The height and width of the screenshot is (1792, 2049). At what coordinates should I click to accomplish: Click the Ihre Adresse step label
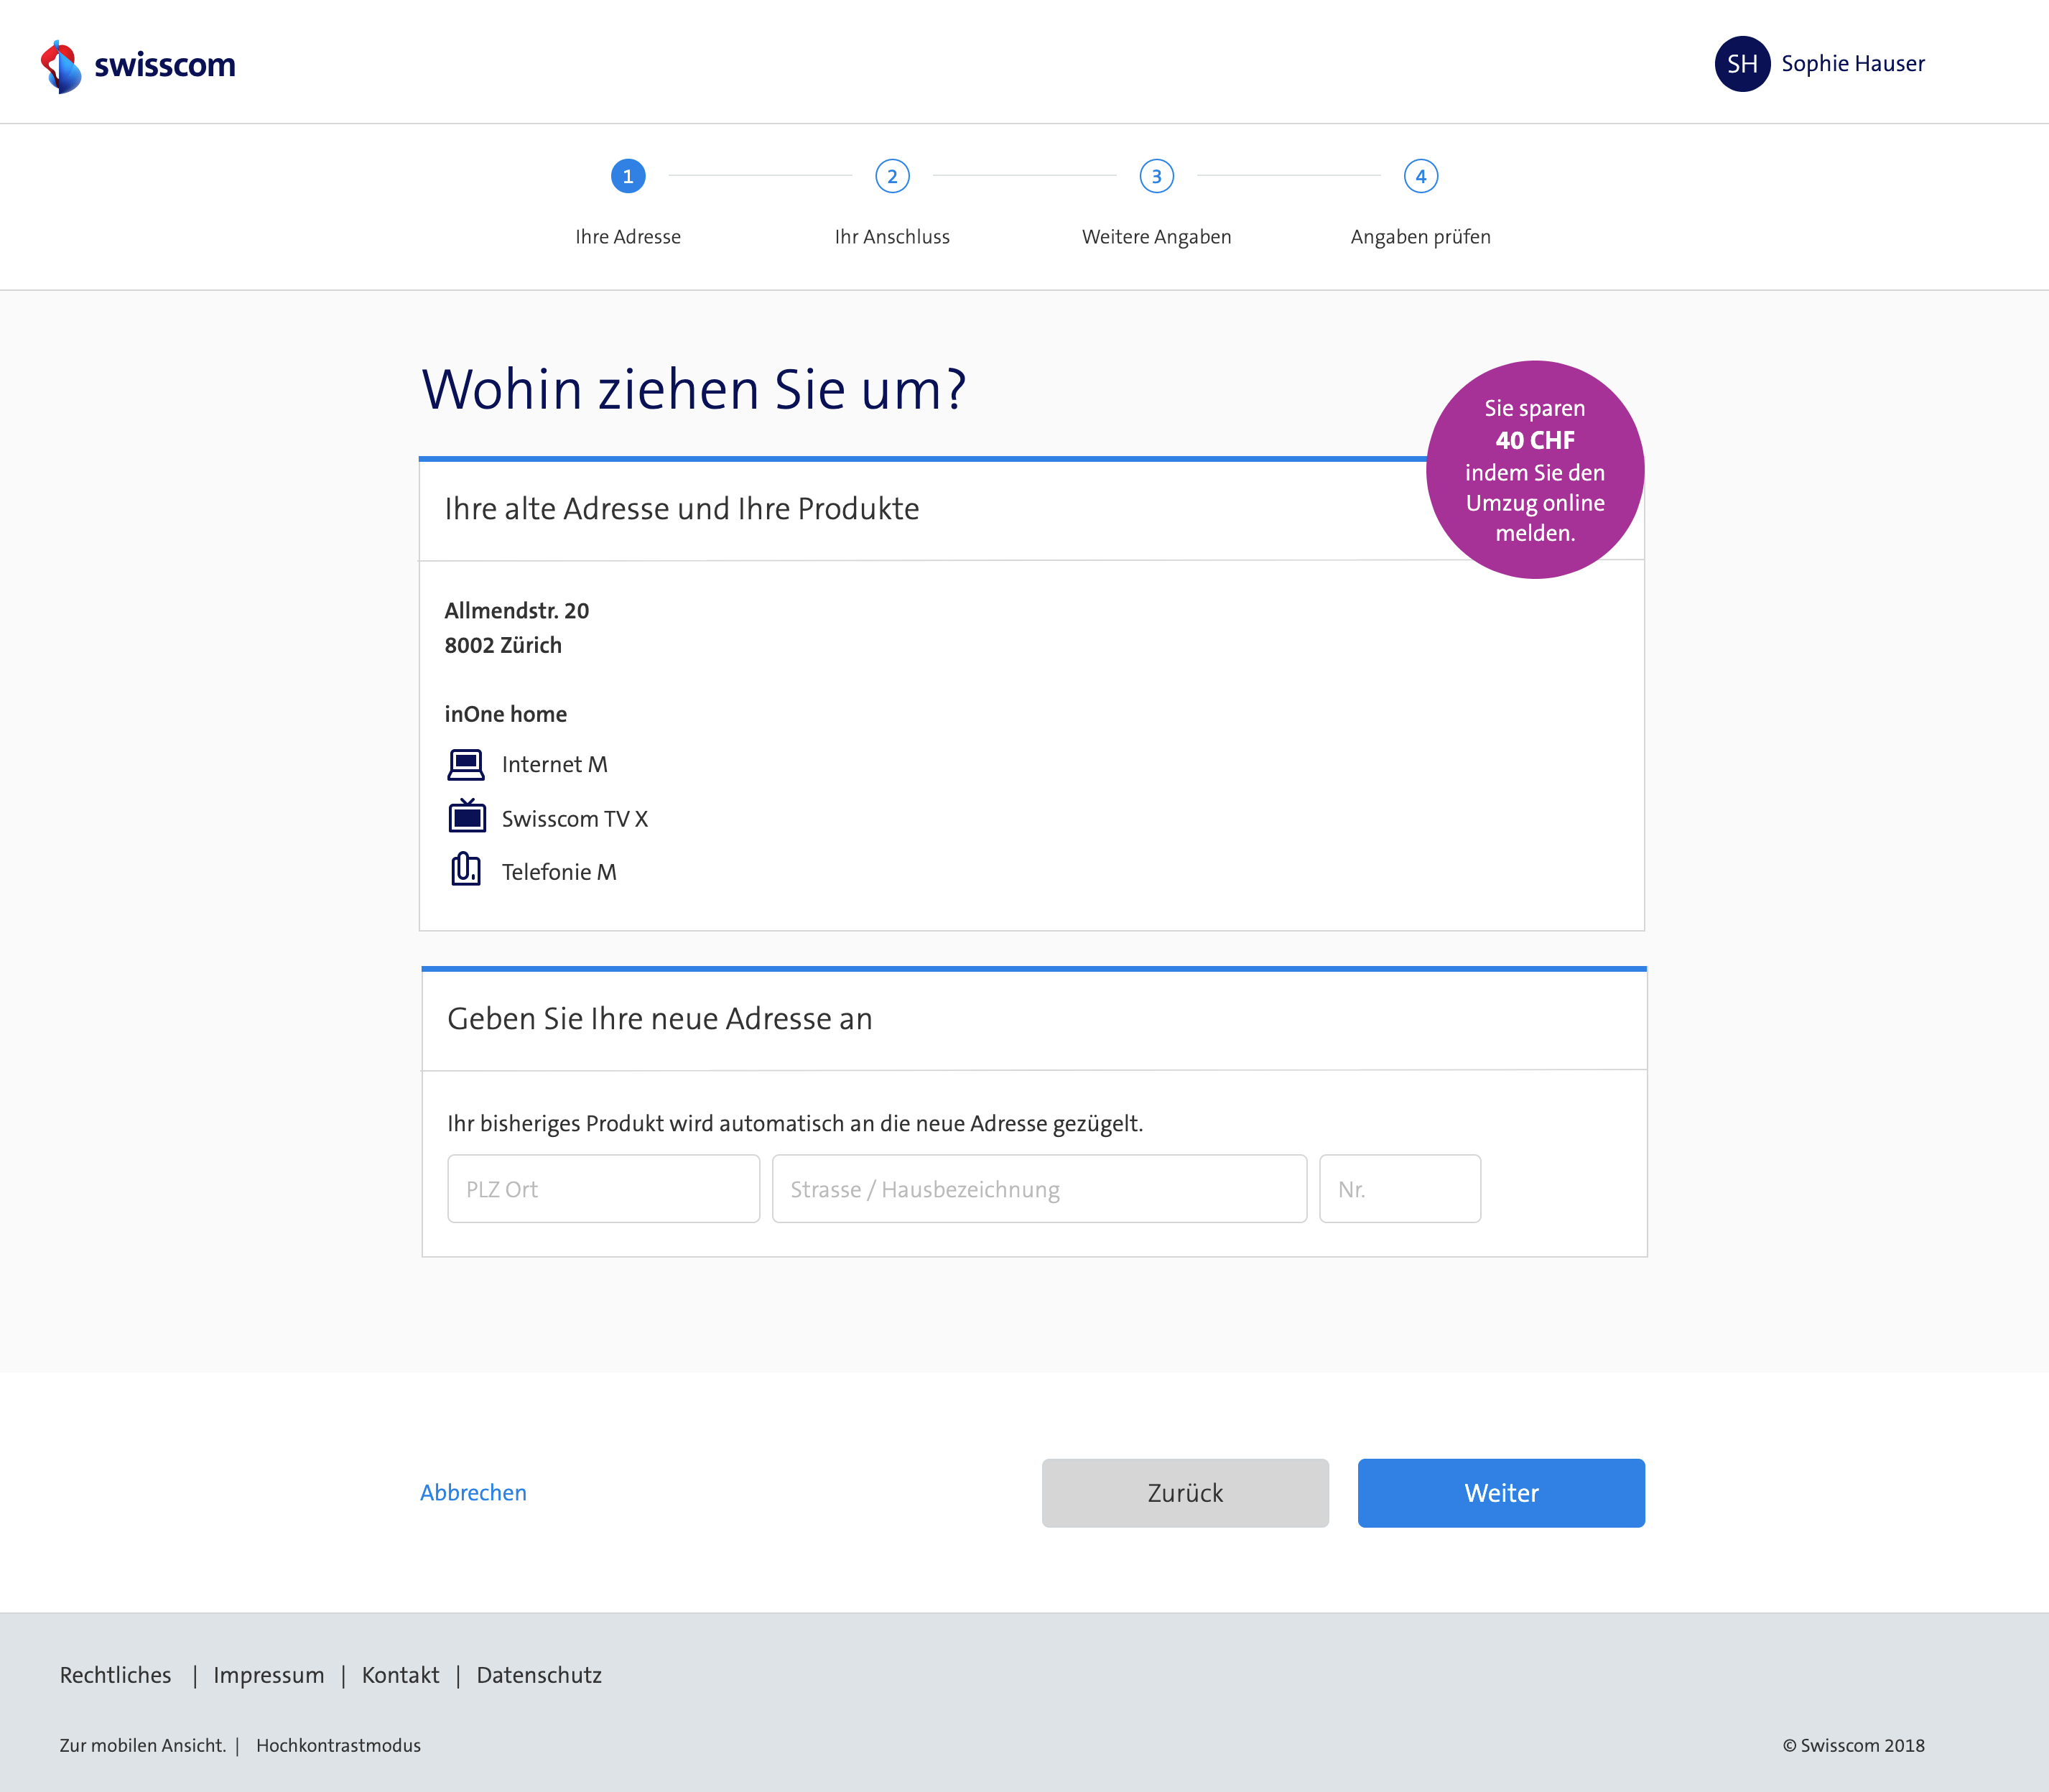click(x=628, y=237)
